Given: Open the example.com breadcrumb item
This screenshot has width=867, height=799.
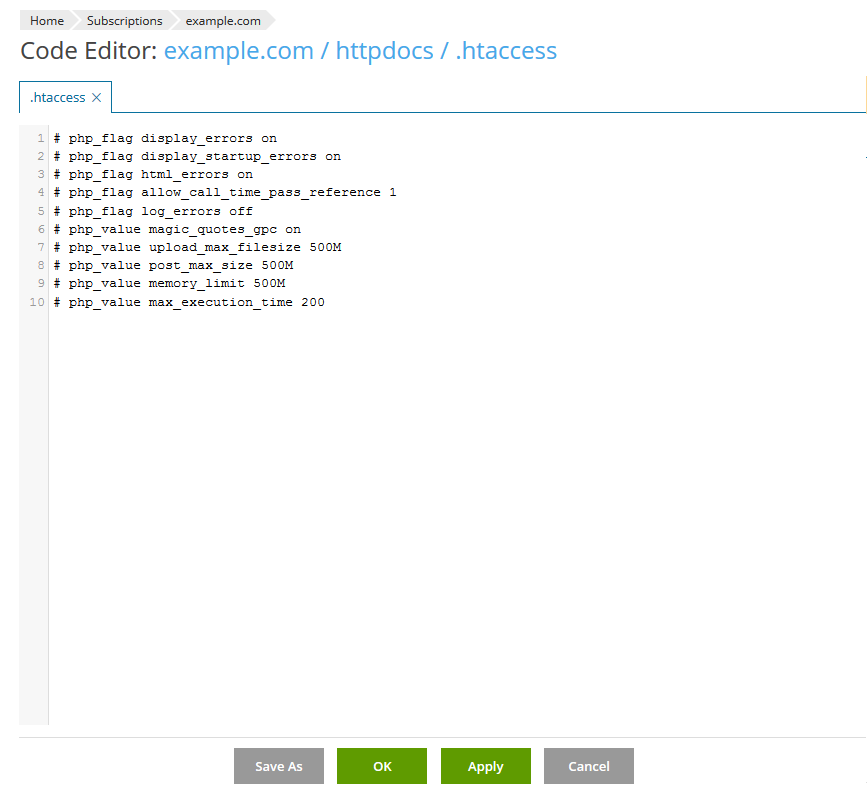Looking at the screenshot, I should pos(223,20).
